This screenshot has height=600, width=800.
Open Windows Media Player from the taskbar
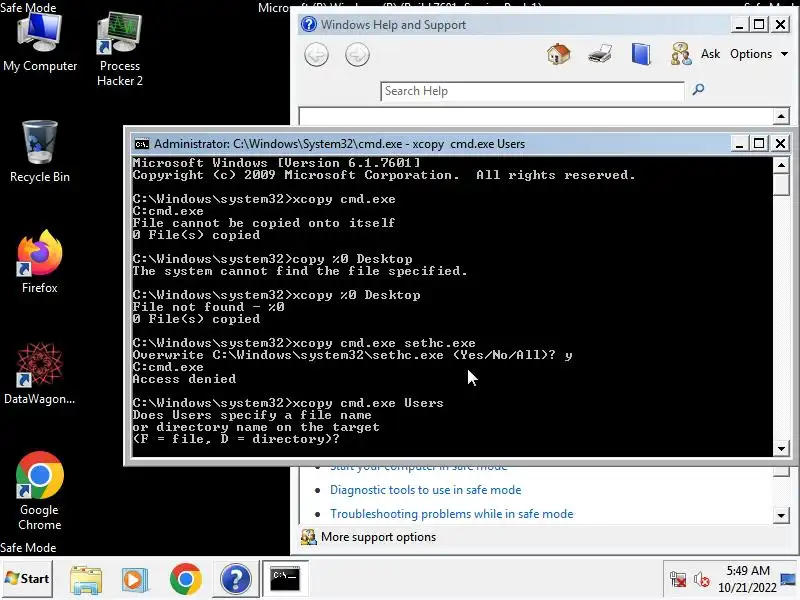pyautogui.click(x=135, y=580)
